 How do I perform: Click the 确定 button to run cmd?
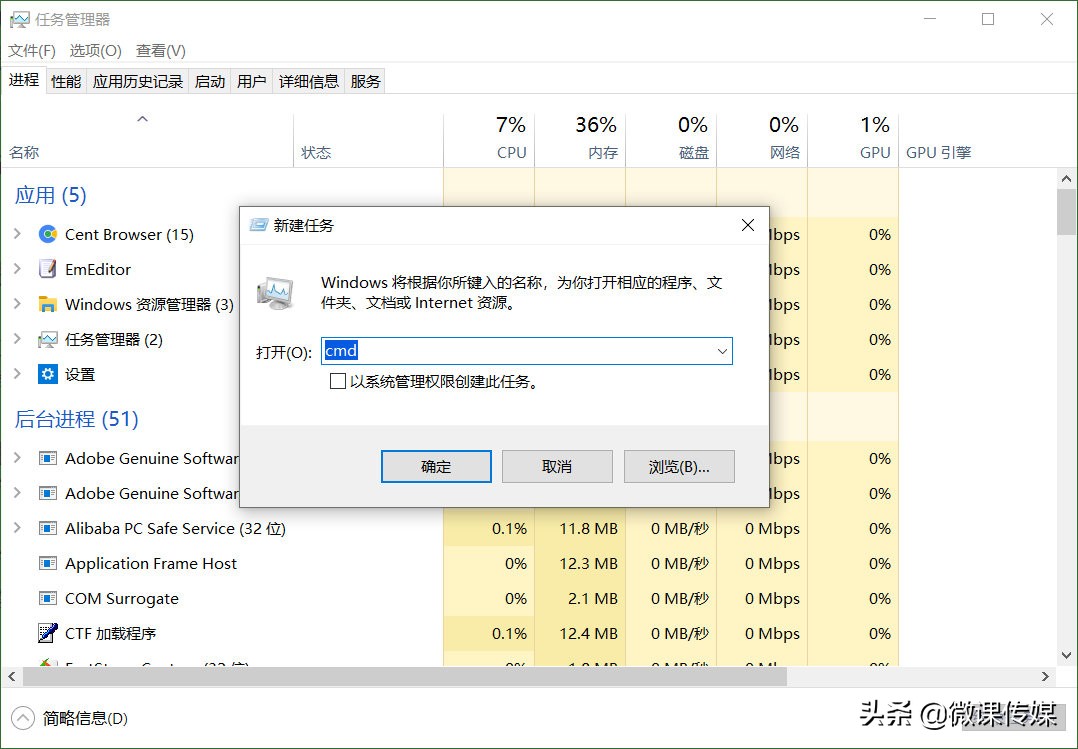tap(435, 466)
